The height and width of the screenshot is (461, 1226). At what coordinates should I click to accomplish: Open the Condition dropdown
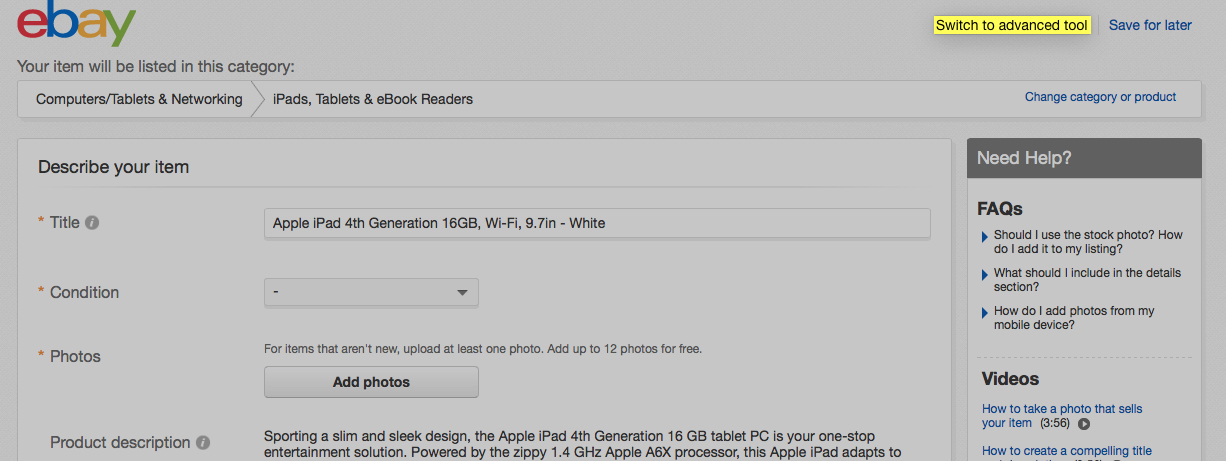[371, 292]
